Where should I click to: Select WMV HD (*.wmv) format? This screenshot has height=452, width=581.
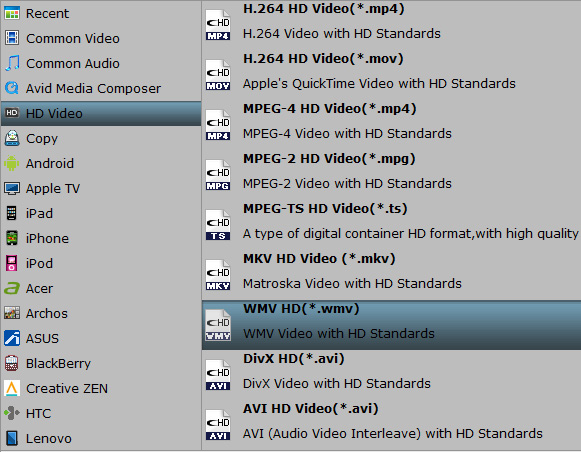392,325
